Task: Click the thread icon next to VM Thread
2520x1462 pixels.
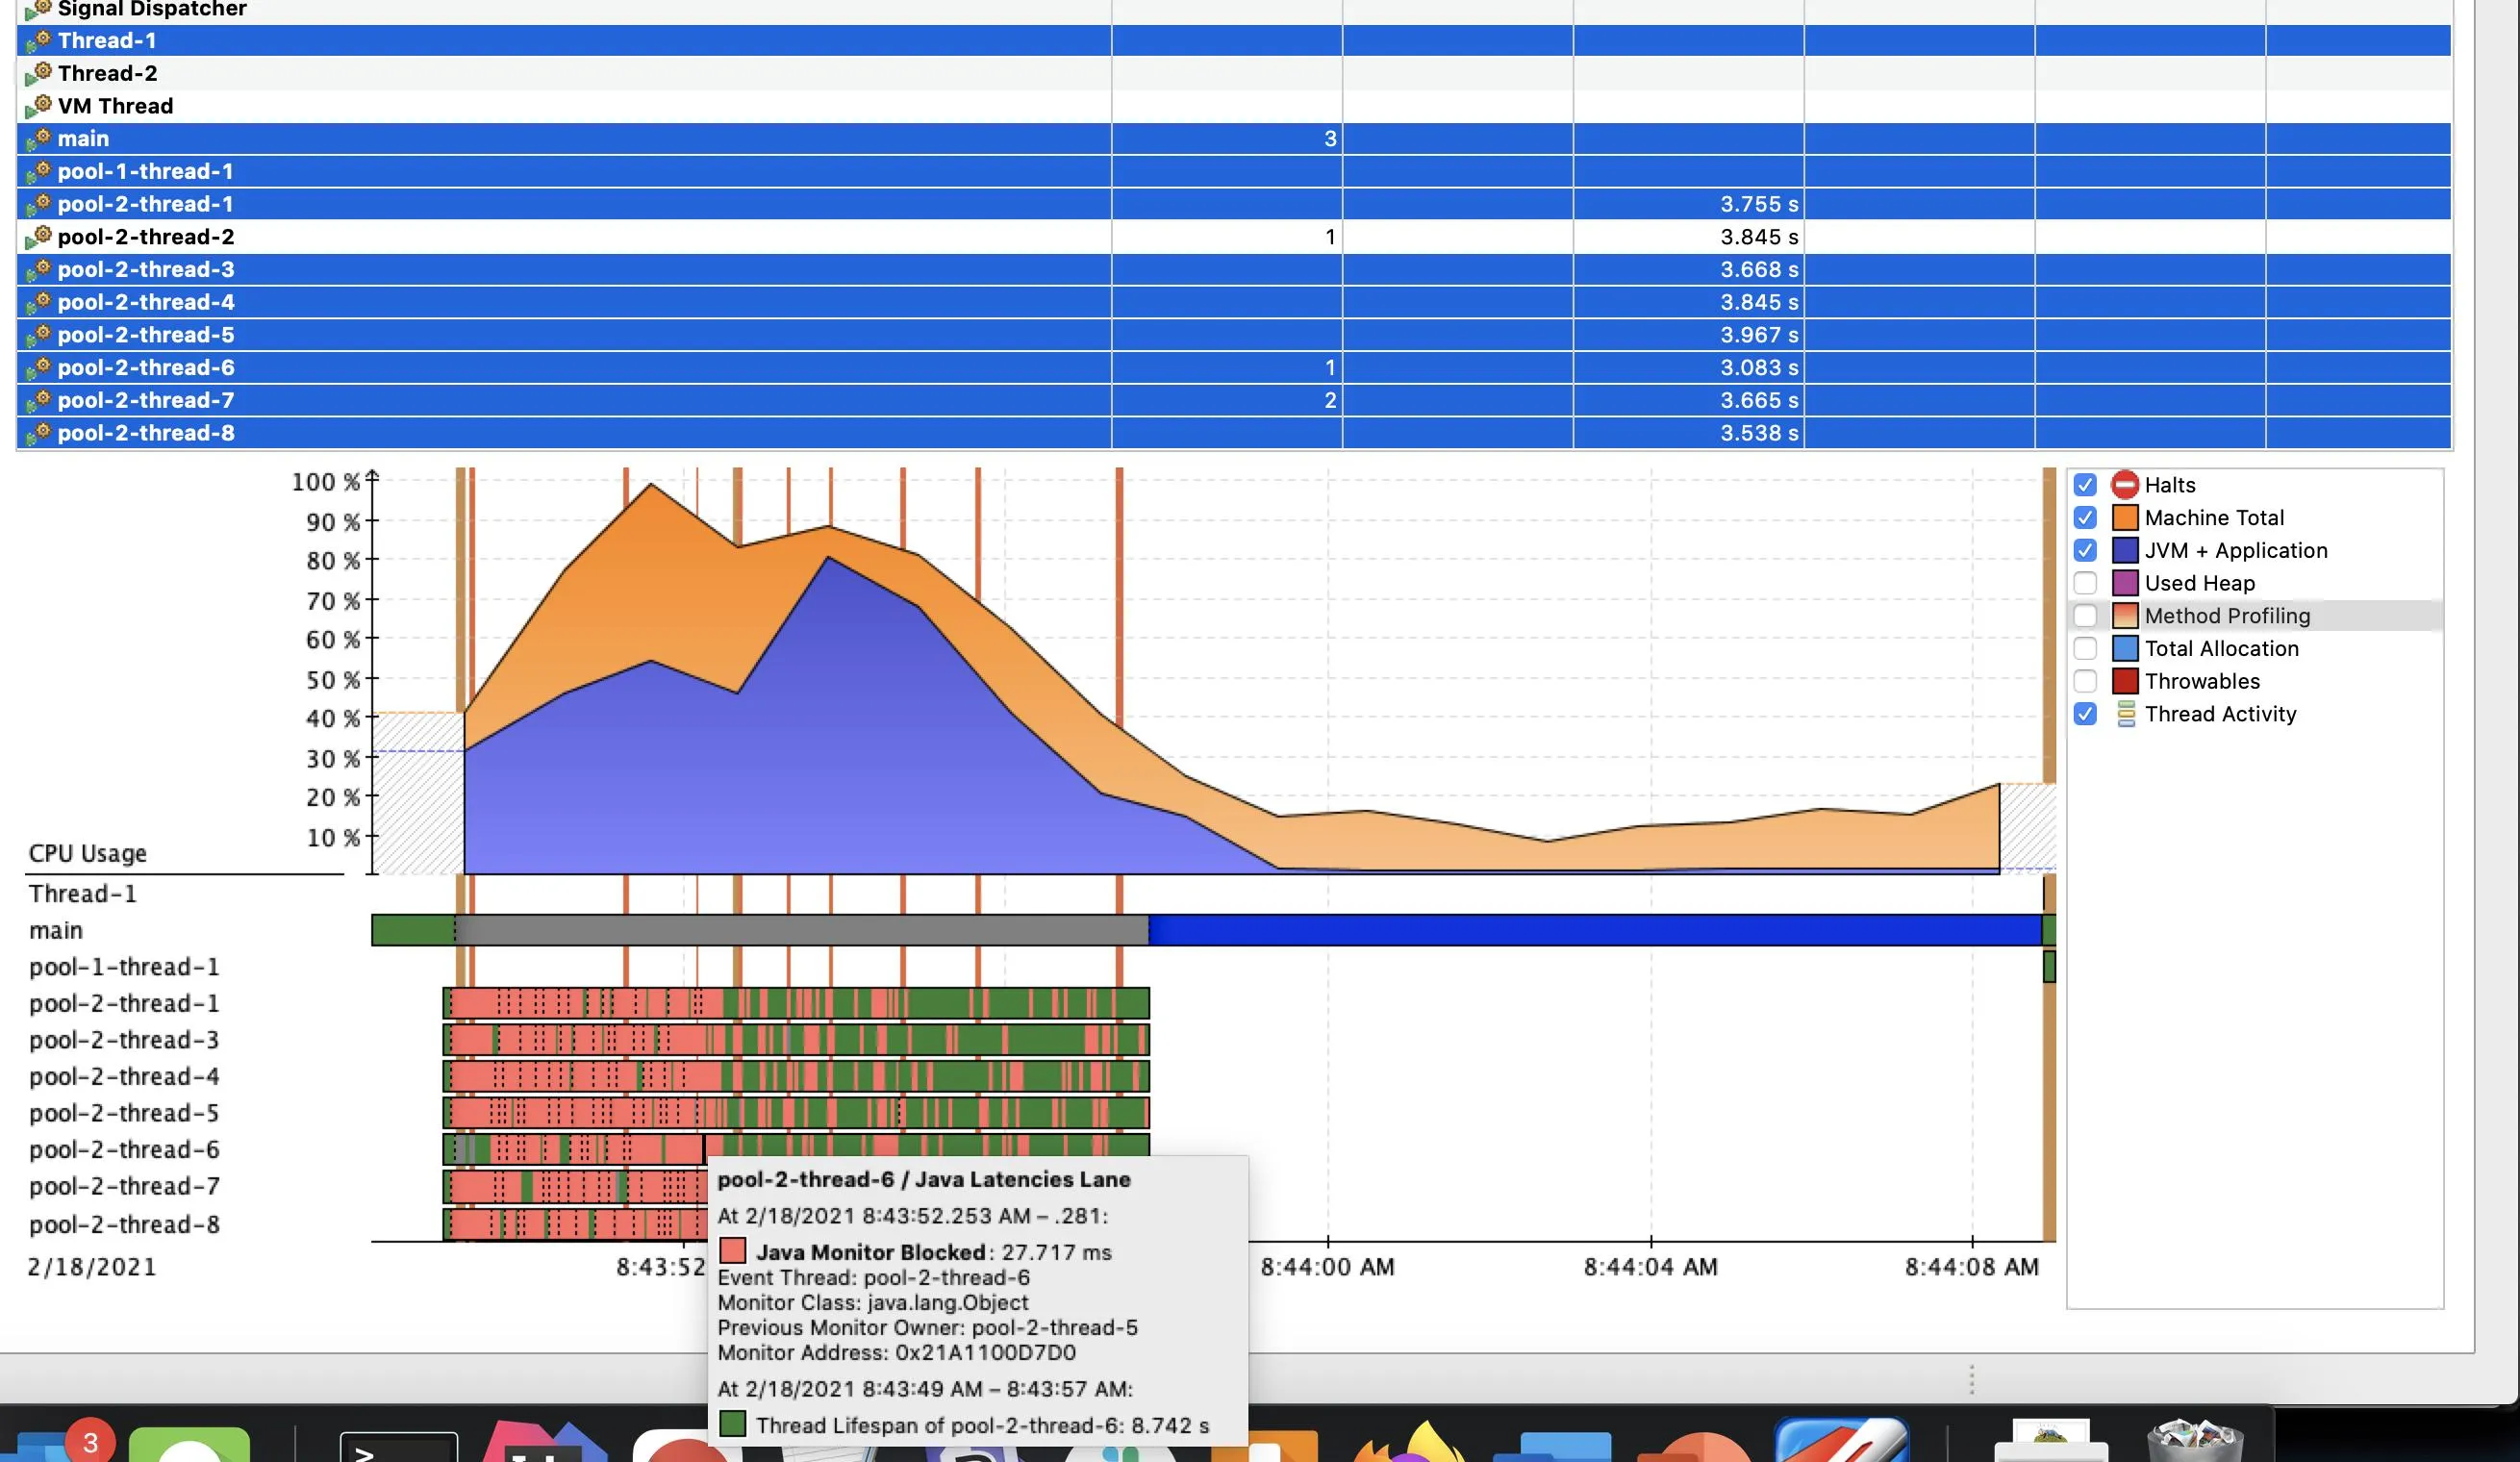Action: 39,106
